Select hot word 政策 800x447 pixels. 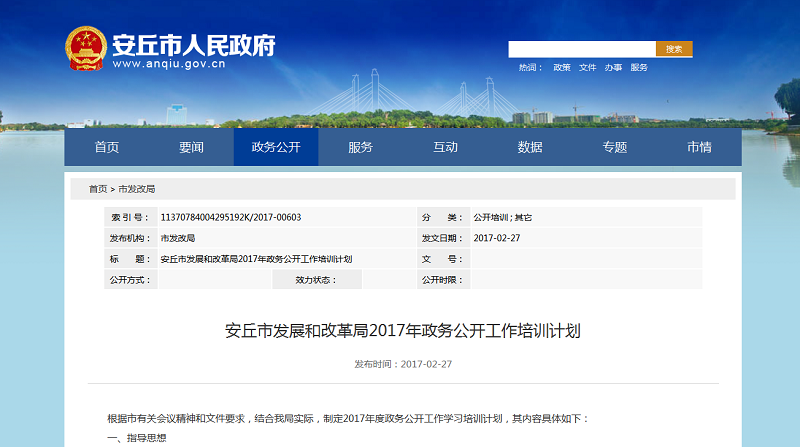pos(562,67)
